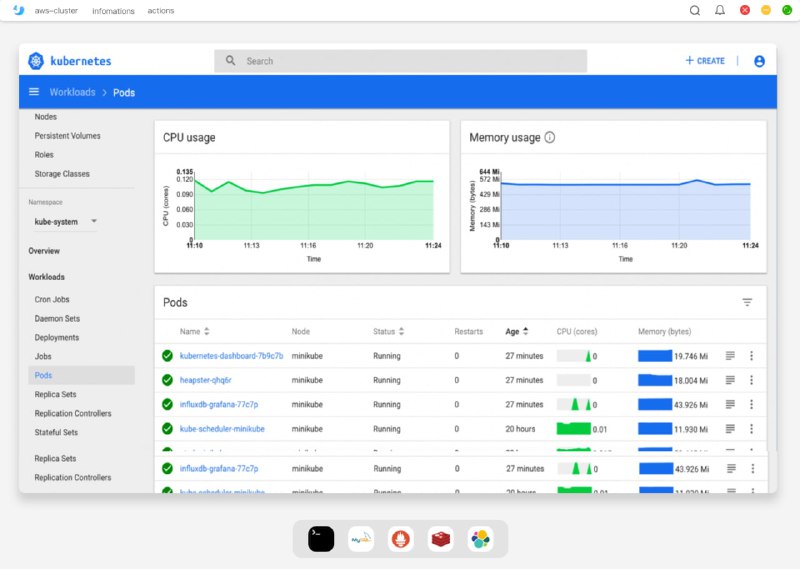The width and height of the screenshot is (800, 569).
Task: Click the Restarts column header
Action: (x=468, y=331)
